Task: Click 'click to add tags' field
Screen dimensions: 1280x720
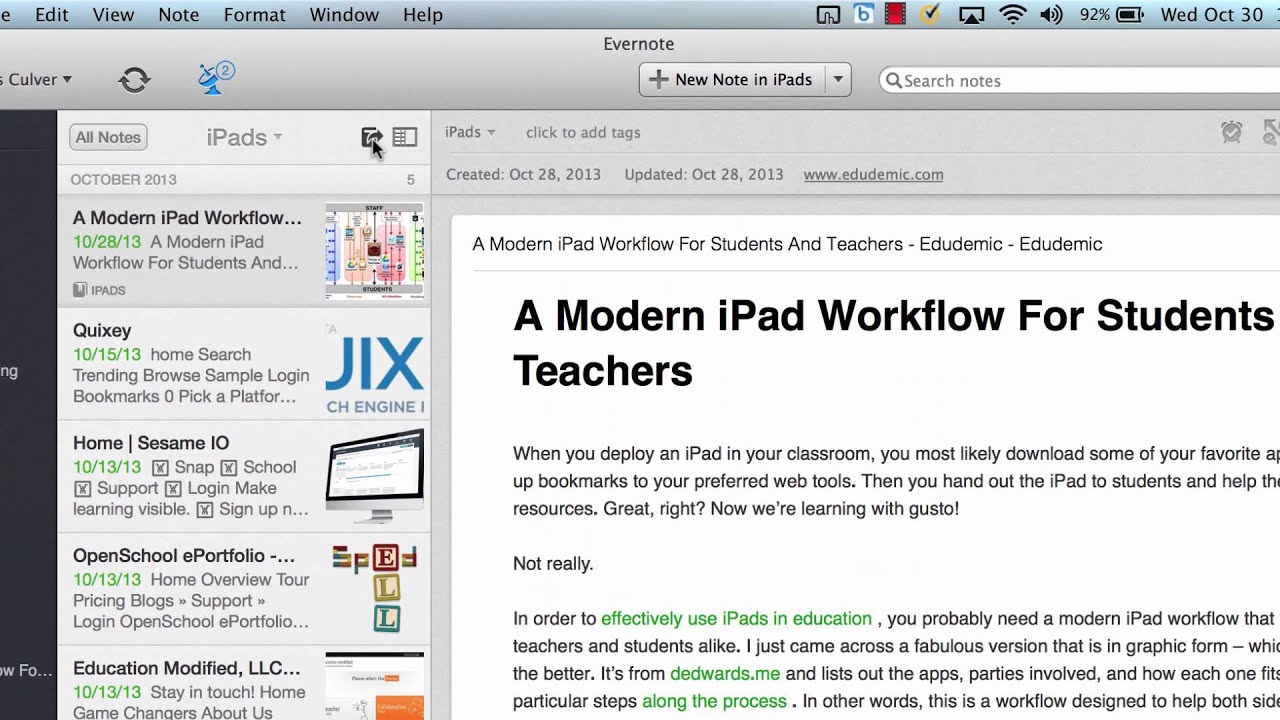Action: (583, 132)
